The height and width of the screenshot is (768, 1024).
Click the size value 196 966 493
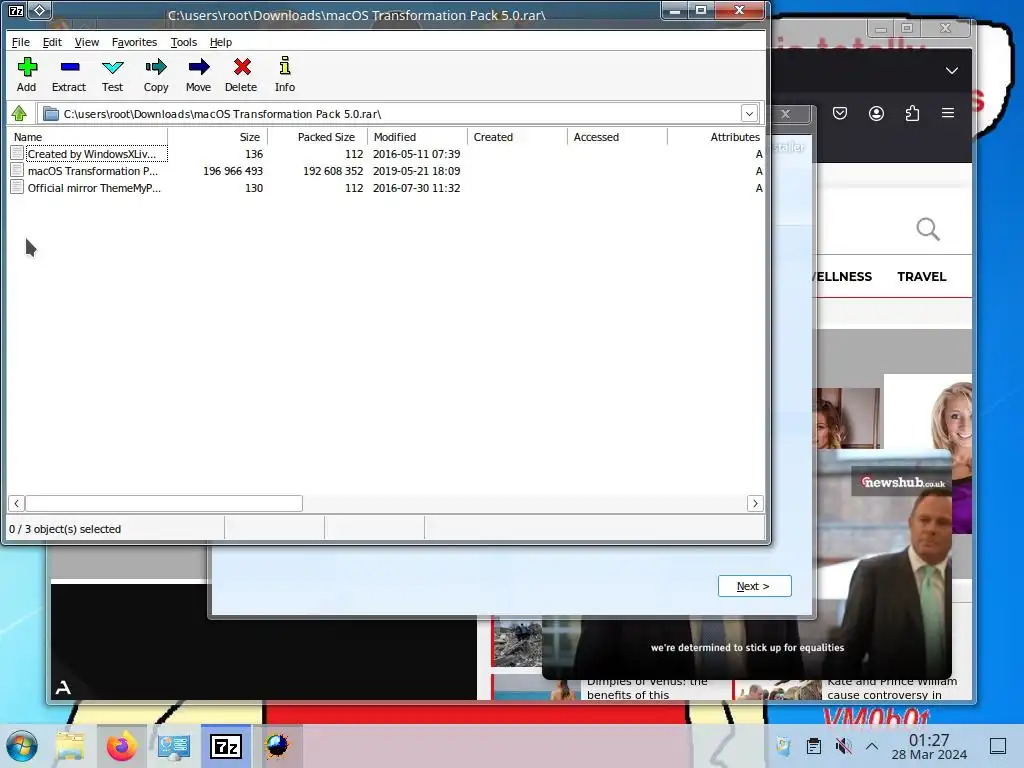[232, 171]
